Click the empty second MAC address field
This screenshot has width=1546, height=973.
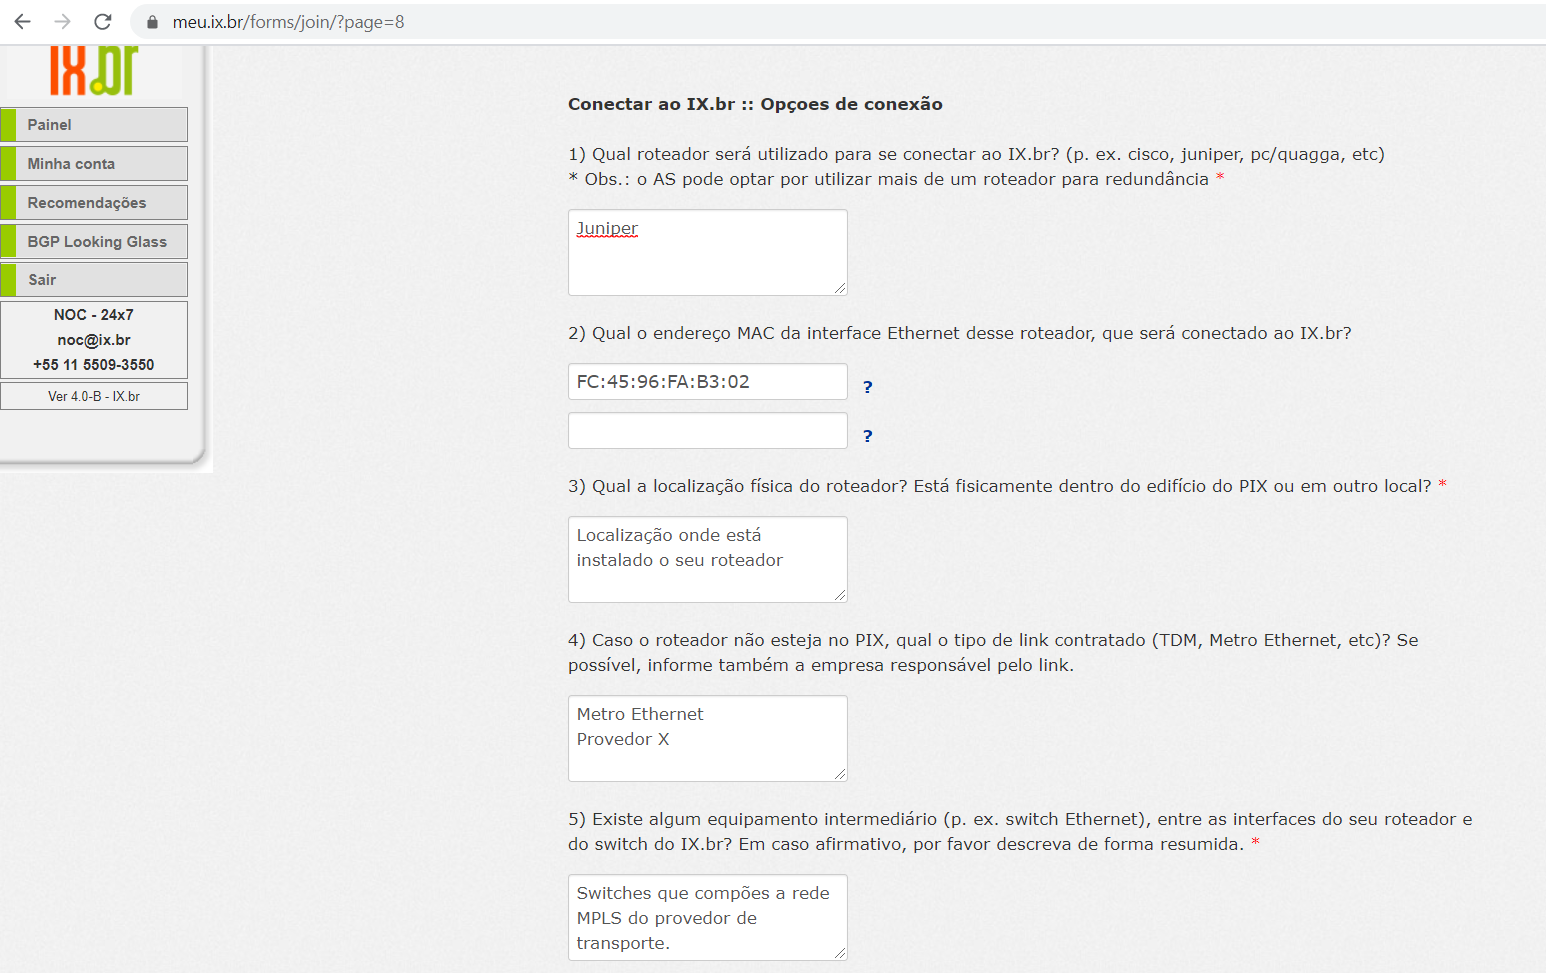708,431
